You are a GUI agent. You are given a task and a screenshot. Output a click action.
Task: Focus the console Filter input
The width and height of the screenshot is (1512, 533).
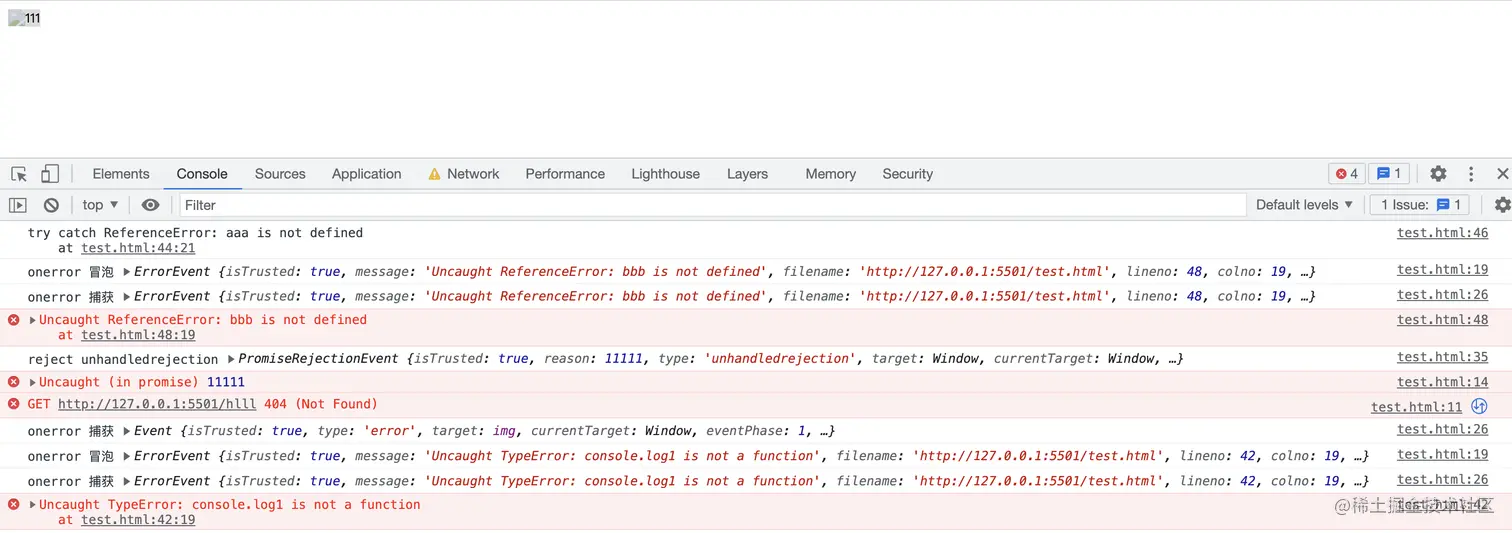713,205
